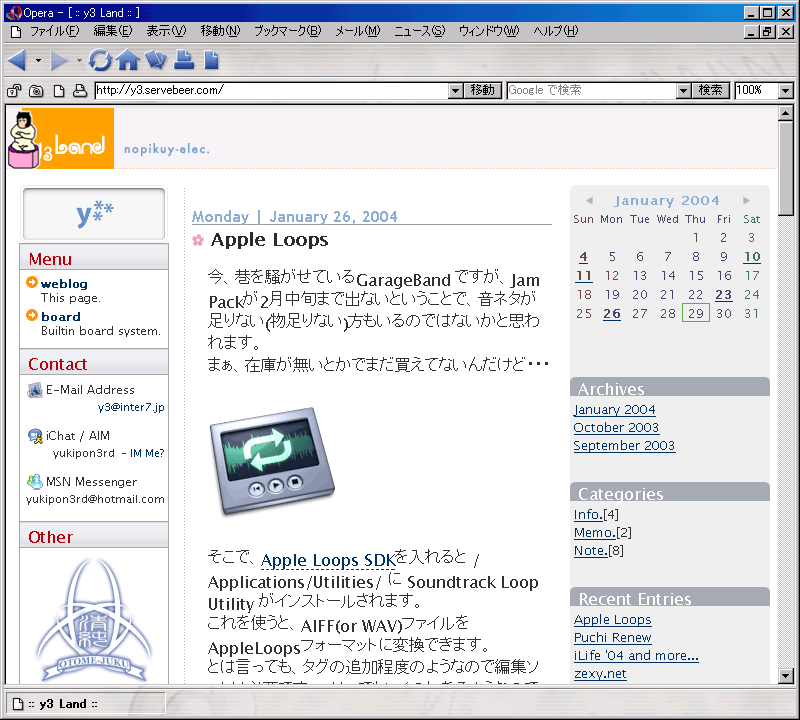Click the 検索 search button
Viewport: 800px width, 720px height.
pyautogui.click(x=710, y=91)
